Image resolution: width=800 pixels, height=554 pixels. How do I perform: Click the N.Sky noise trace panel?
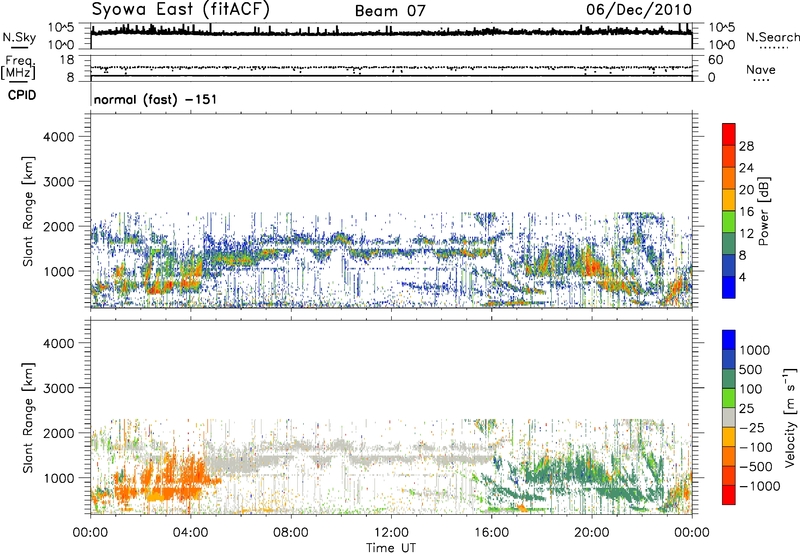[391, 36]
